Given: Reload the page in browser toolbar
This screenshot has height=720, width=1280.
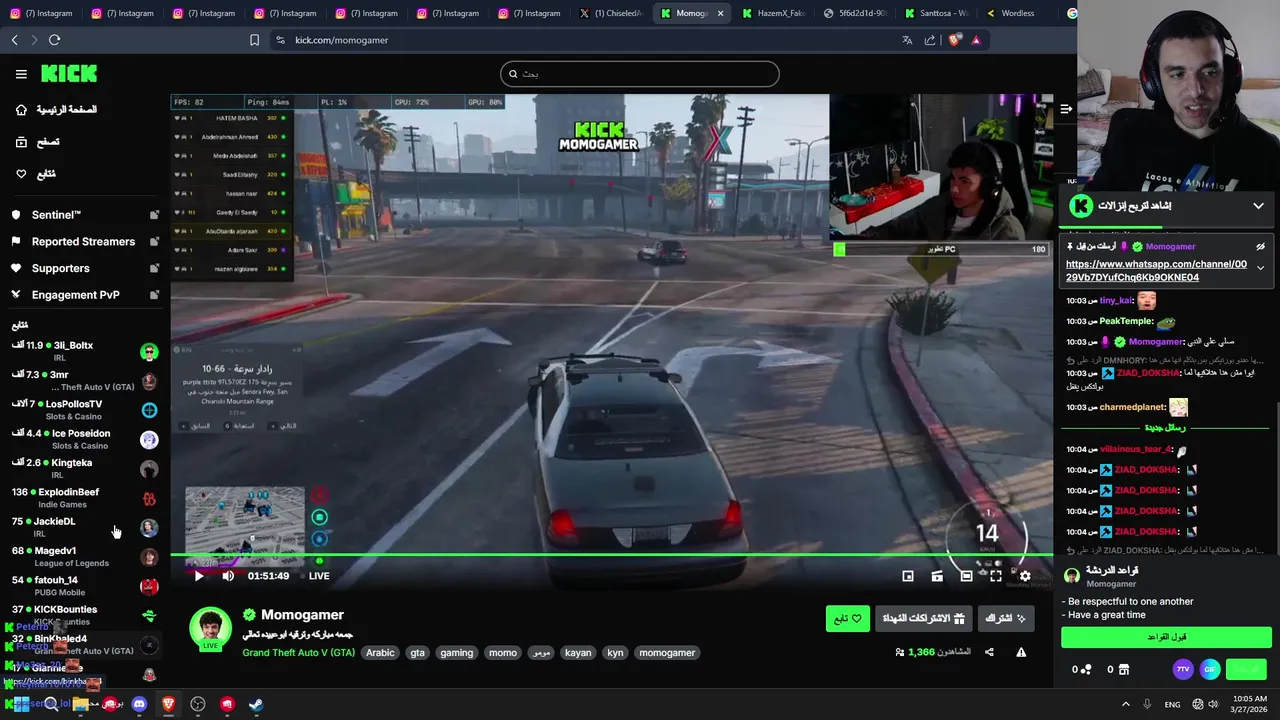Looking at the screenshot, I should (54, 40).
